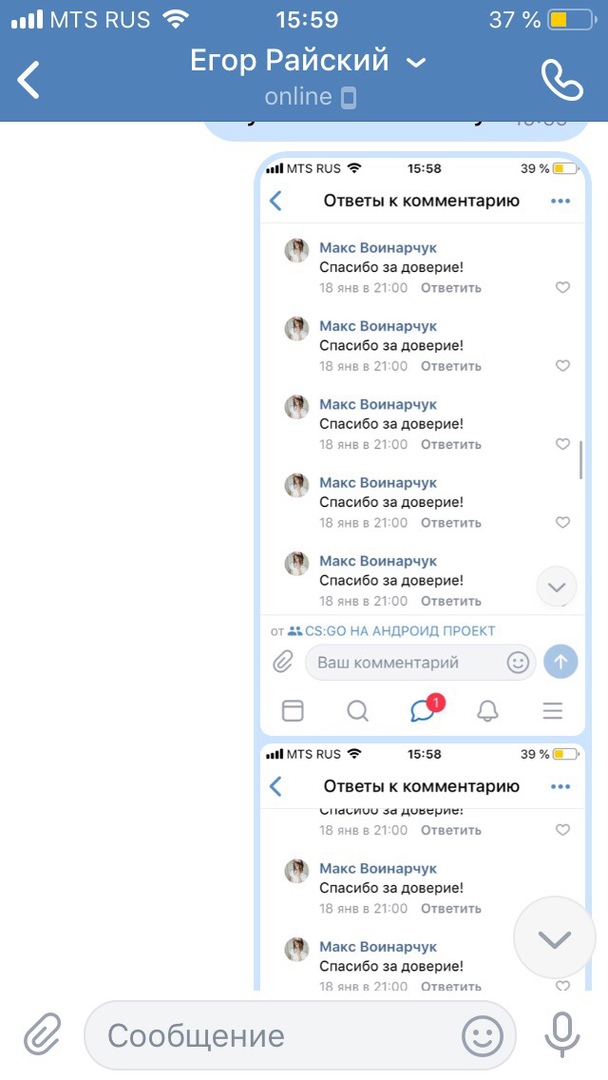Tap three-dots menu in first screenshot
Image resolution: width=608 pixels, height=1080 pixels.
click(560, 201)
